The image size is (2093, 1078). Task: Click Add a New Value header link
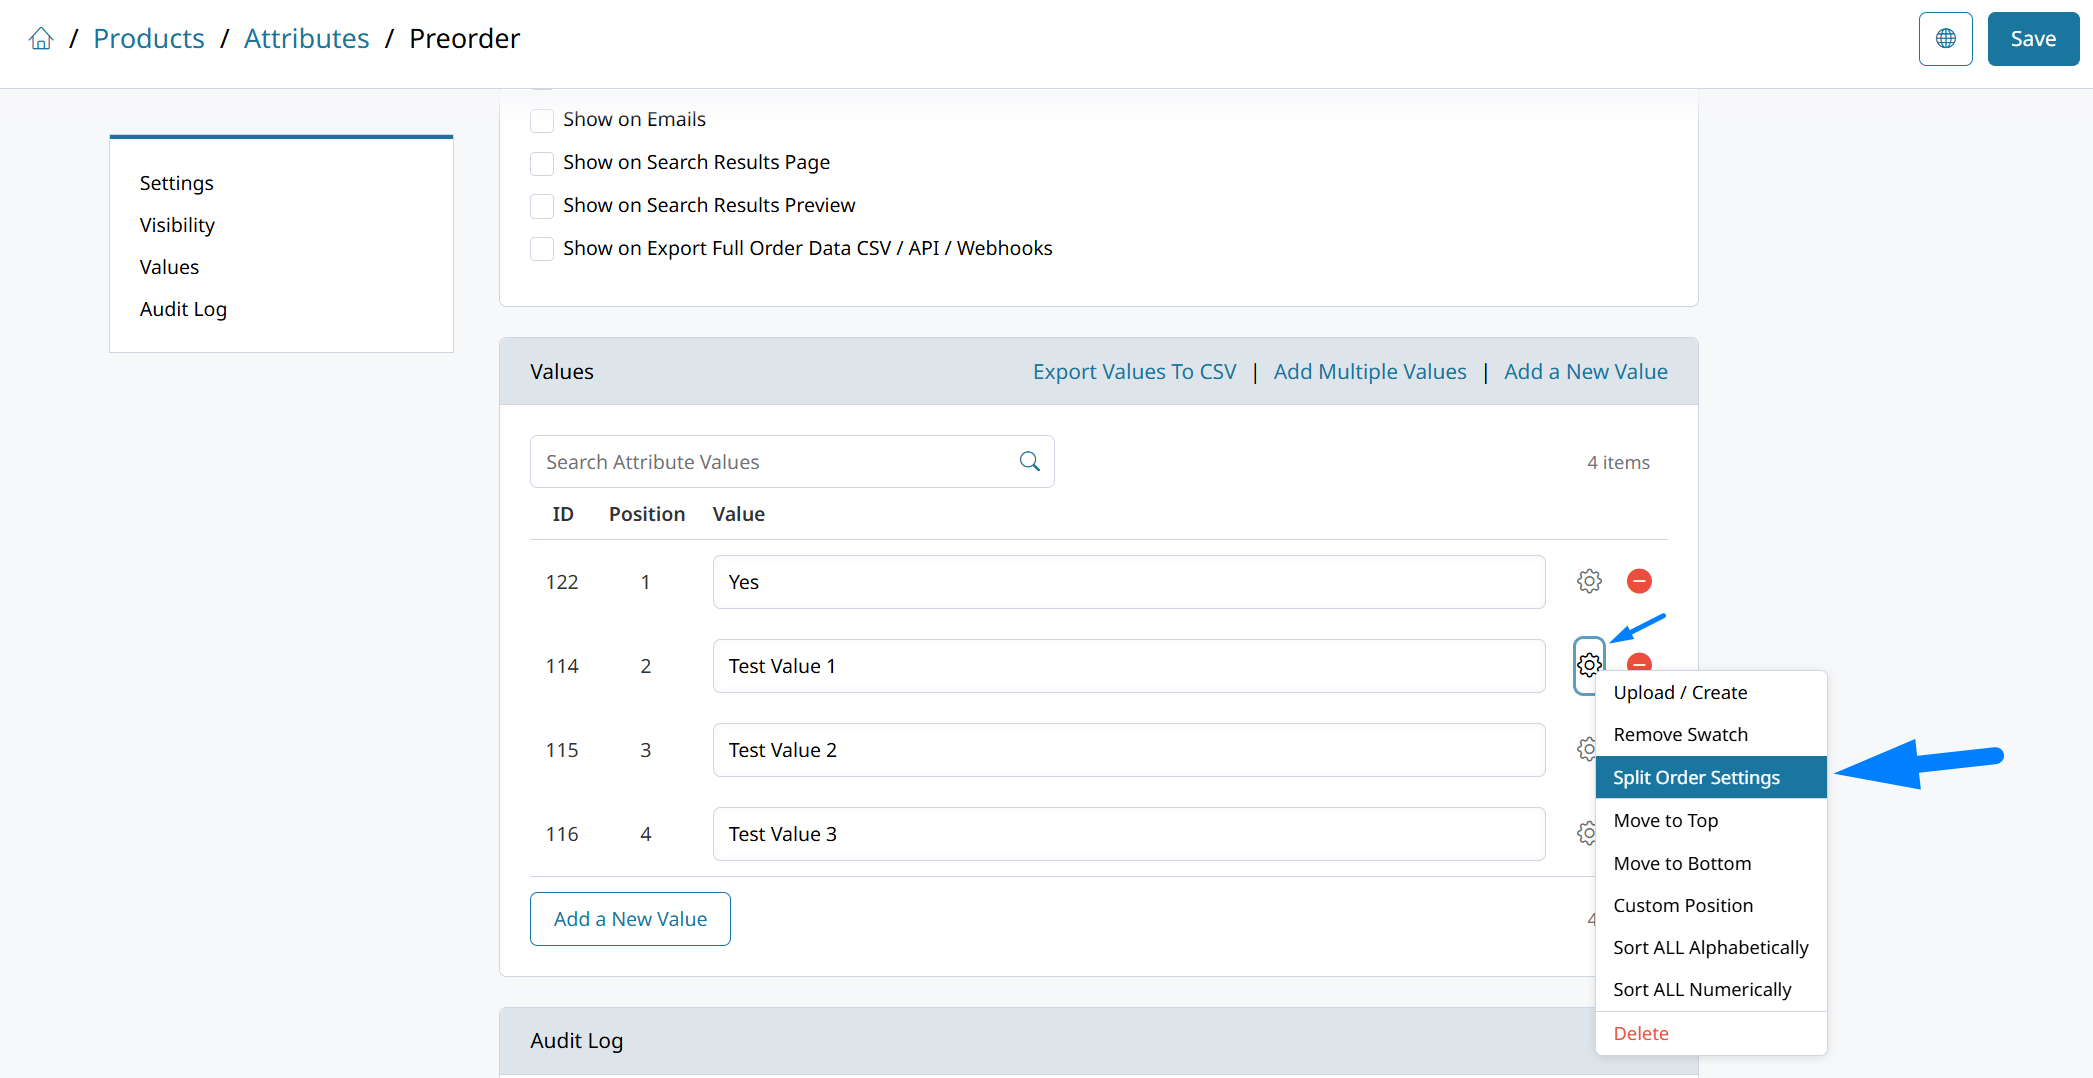pyautogui.click(x=1585, y=371)
